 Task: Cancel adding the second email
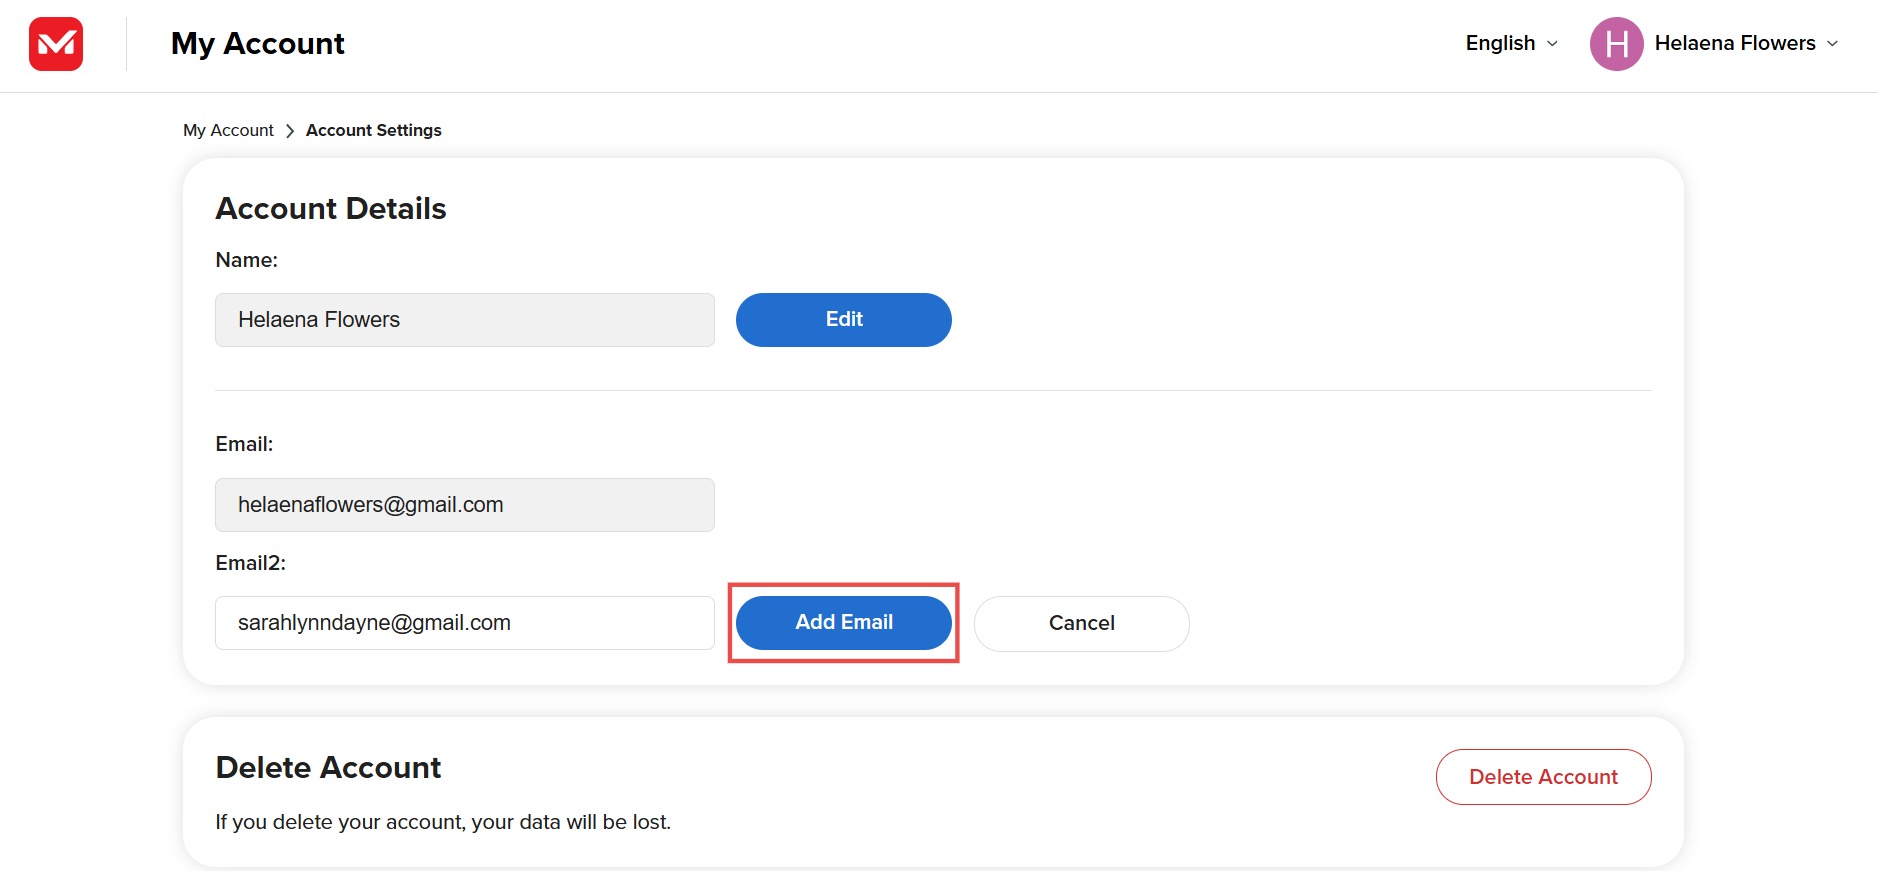coord(1081,623)
